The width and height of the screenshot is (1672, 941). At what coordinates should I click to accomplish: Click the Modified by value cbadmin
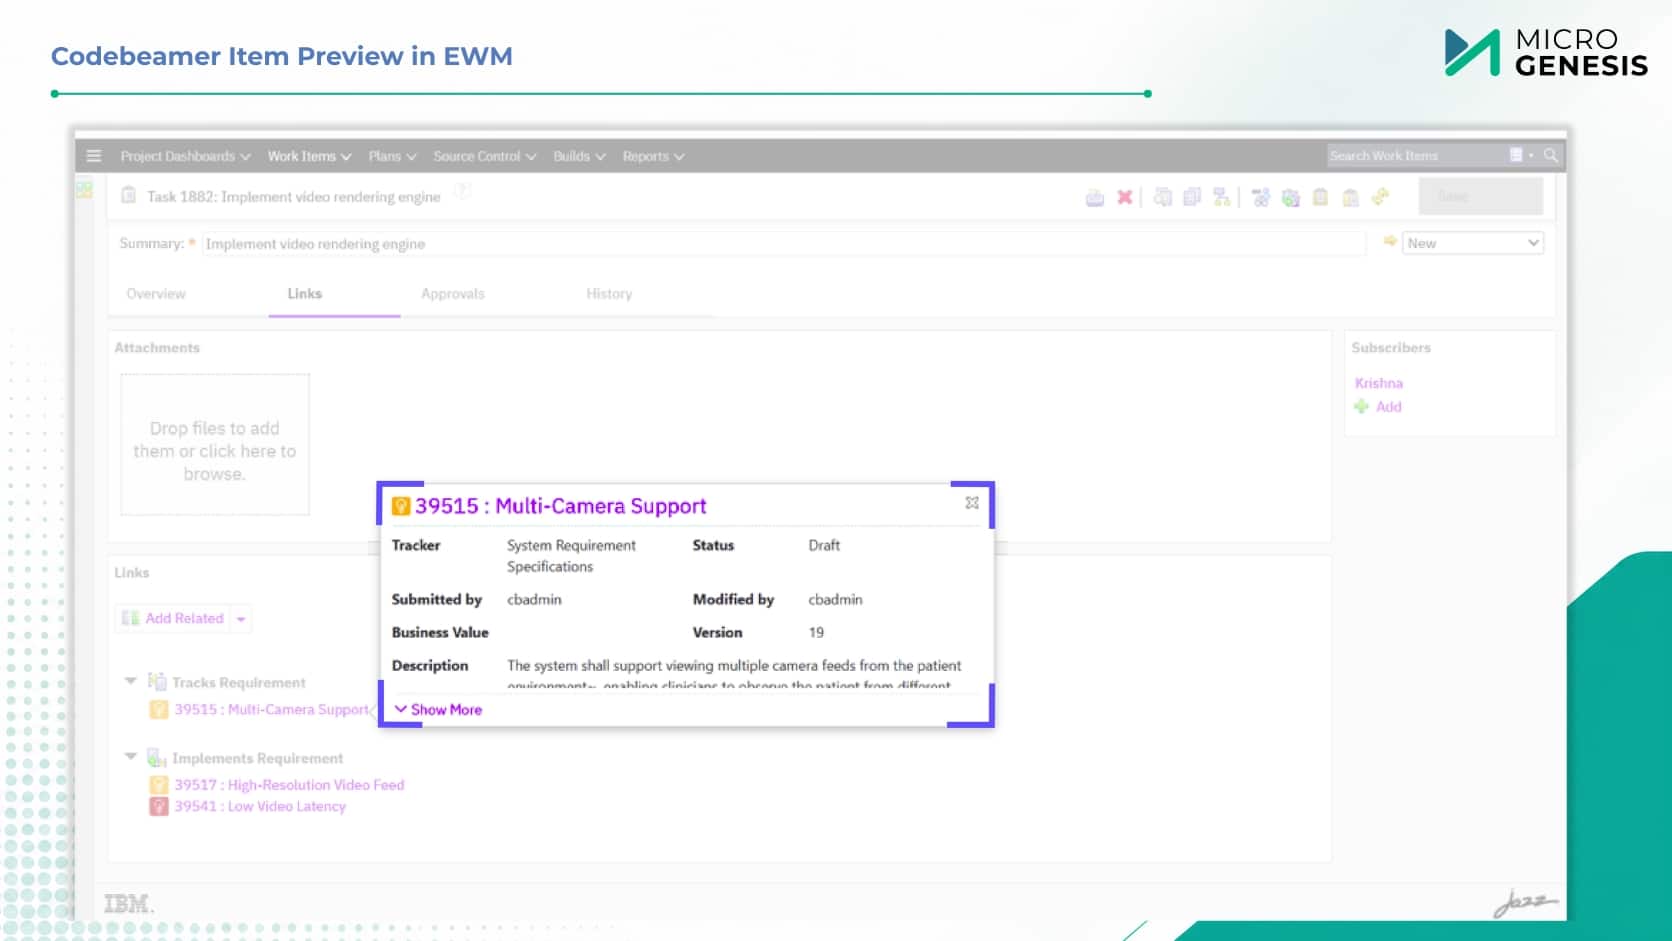835,599
